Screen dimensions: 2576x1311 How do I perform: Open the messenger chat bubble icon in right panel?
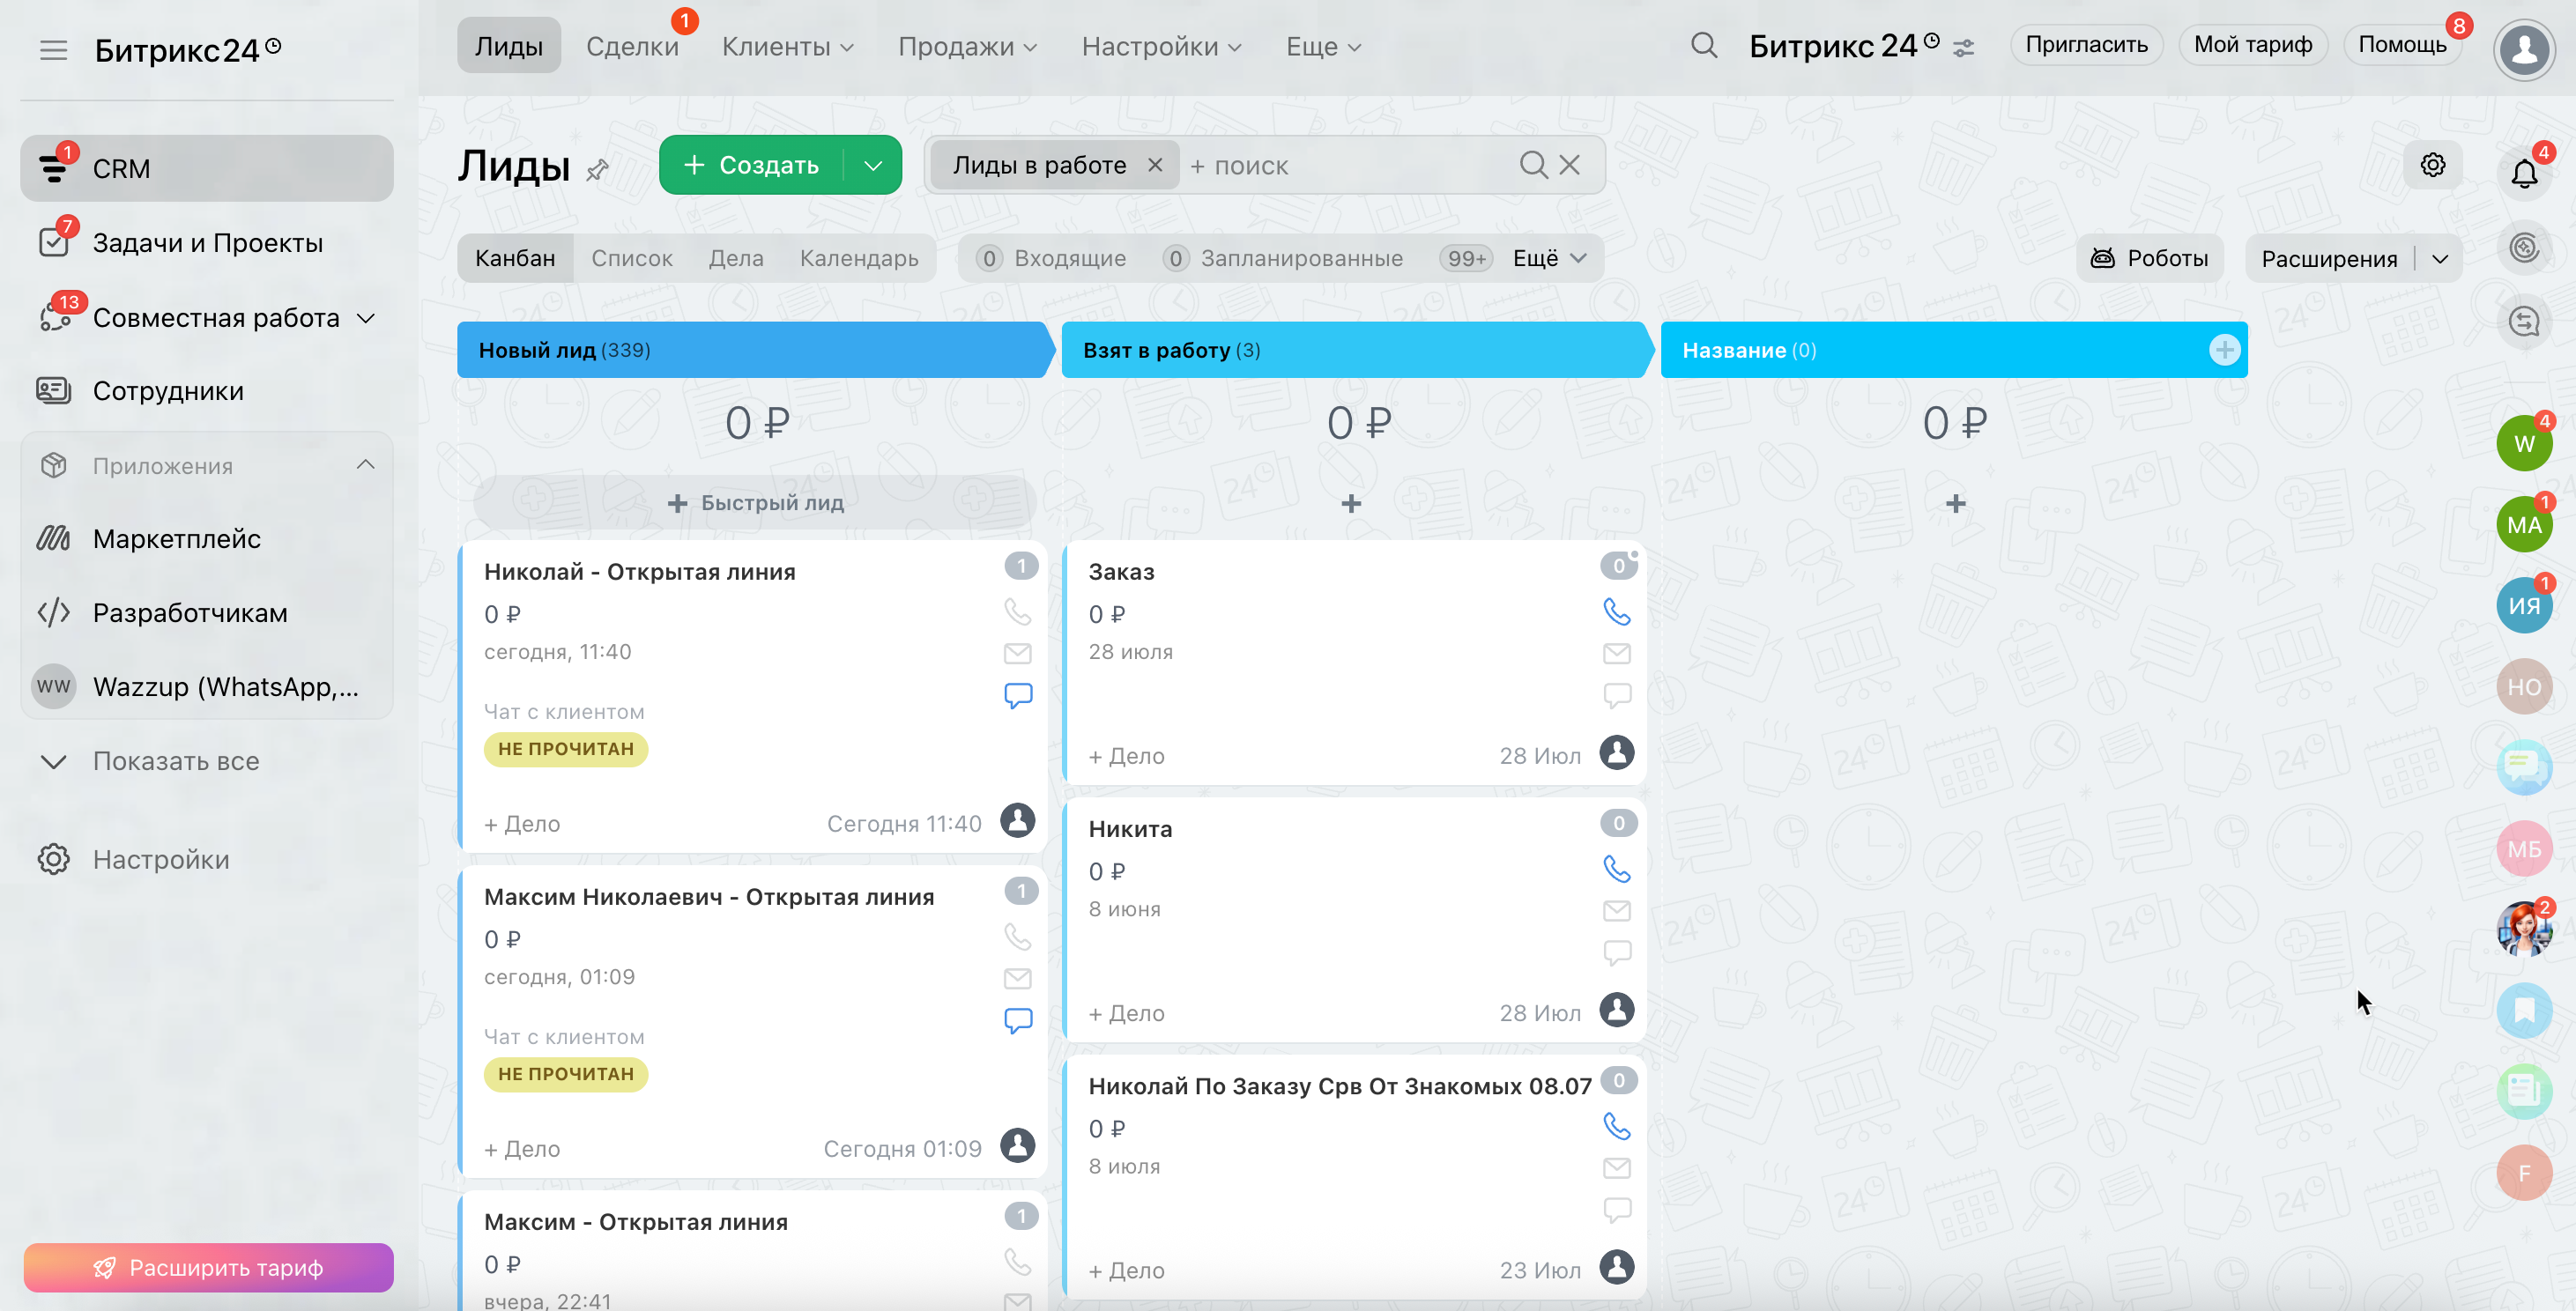pos(2523,767)
